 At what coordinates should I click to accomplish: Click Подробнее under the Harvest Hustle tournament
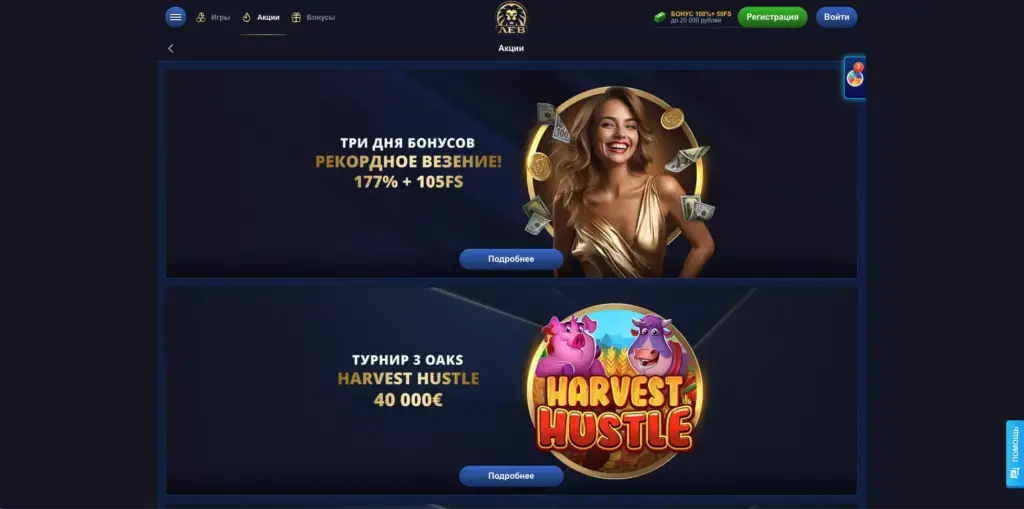tap(511, 476)
